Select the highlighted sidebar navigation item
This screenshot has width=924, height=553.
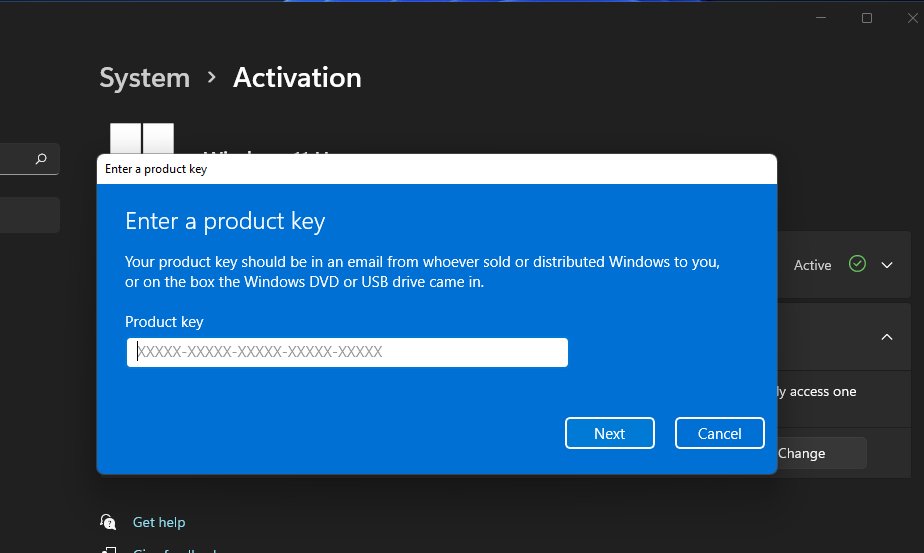[29, 215]
